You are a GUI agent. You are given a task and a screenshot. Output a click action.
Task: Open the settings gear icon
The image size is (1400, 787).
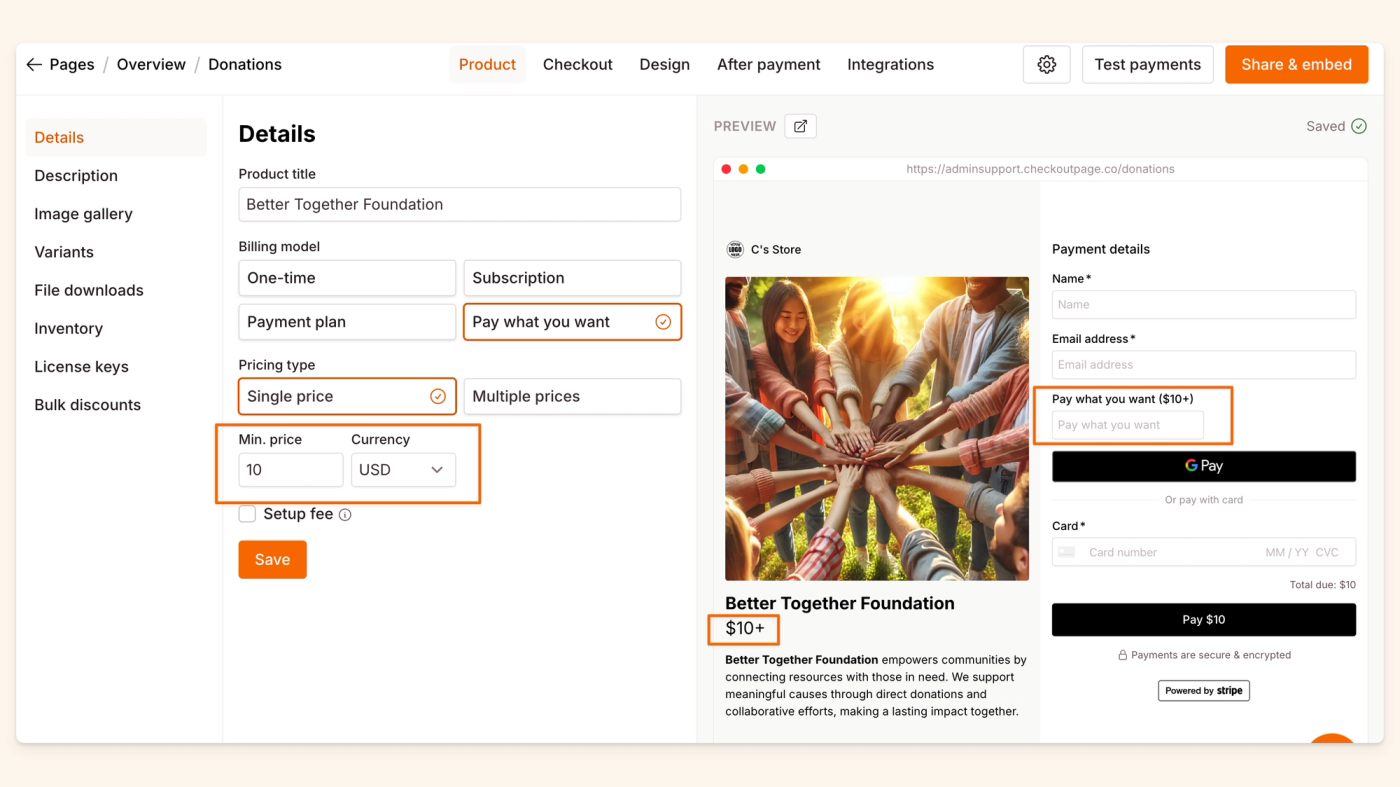coord(1047,64)
